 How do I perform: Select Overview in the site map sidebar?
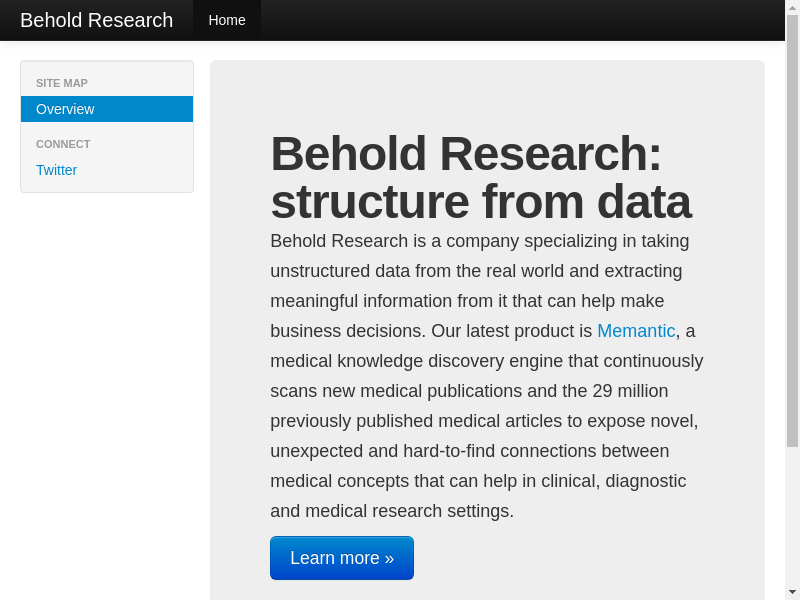click(106, 109)
